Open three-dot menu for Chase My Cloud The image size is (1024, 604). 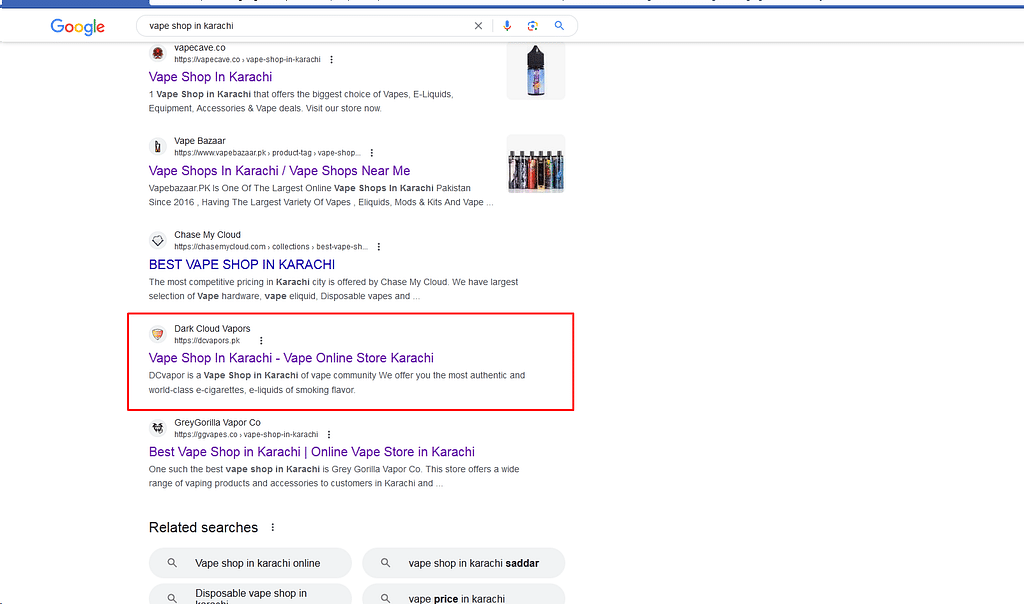pyautogui.click(x=379, y=247)
